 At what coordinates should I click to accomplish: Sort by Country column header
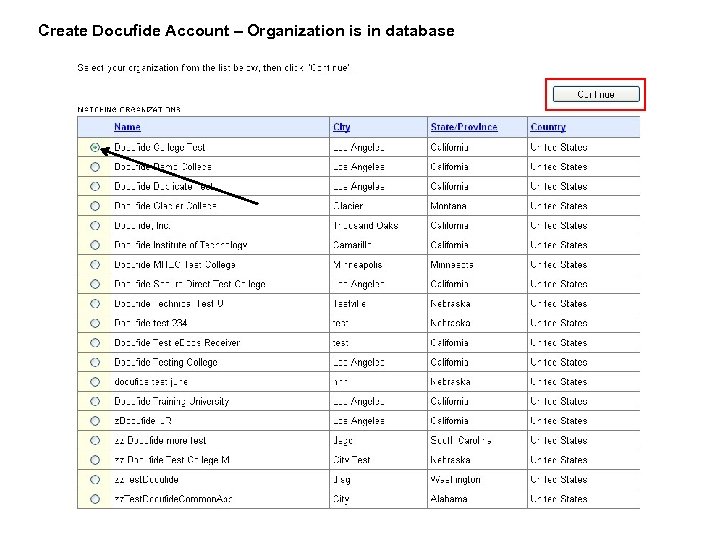click(548, 127)
